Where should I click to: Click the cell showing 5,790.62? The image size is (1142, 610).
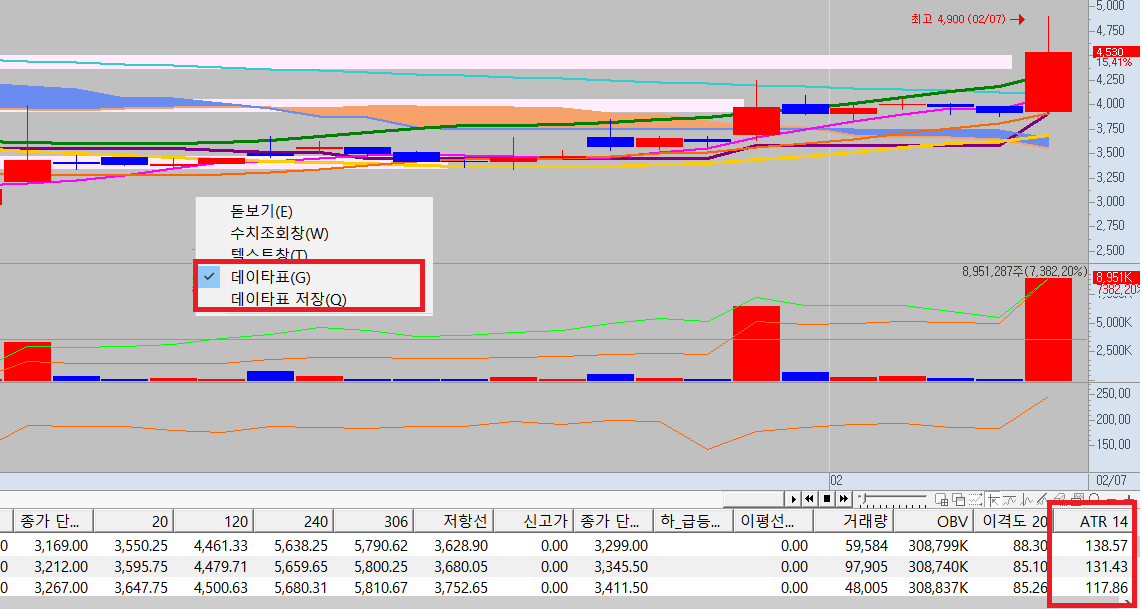381,545
